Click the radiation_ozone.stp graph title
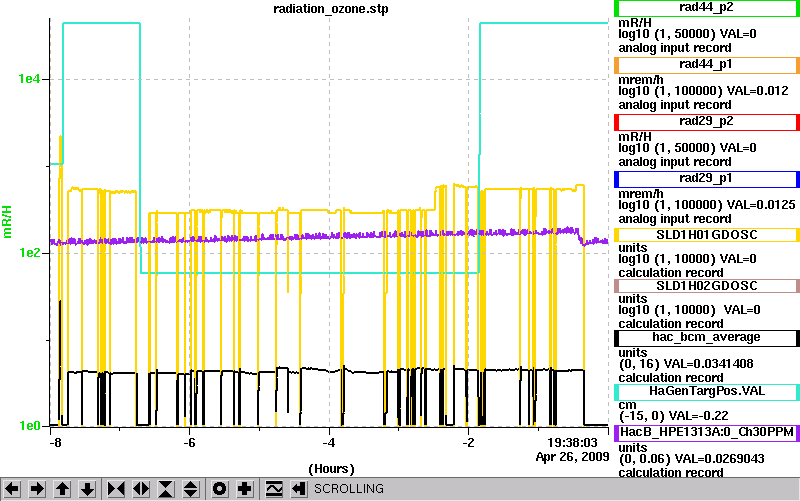Image resolution: width=800 pixels, height=501 pixels. click(x=331, y=9)
